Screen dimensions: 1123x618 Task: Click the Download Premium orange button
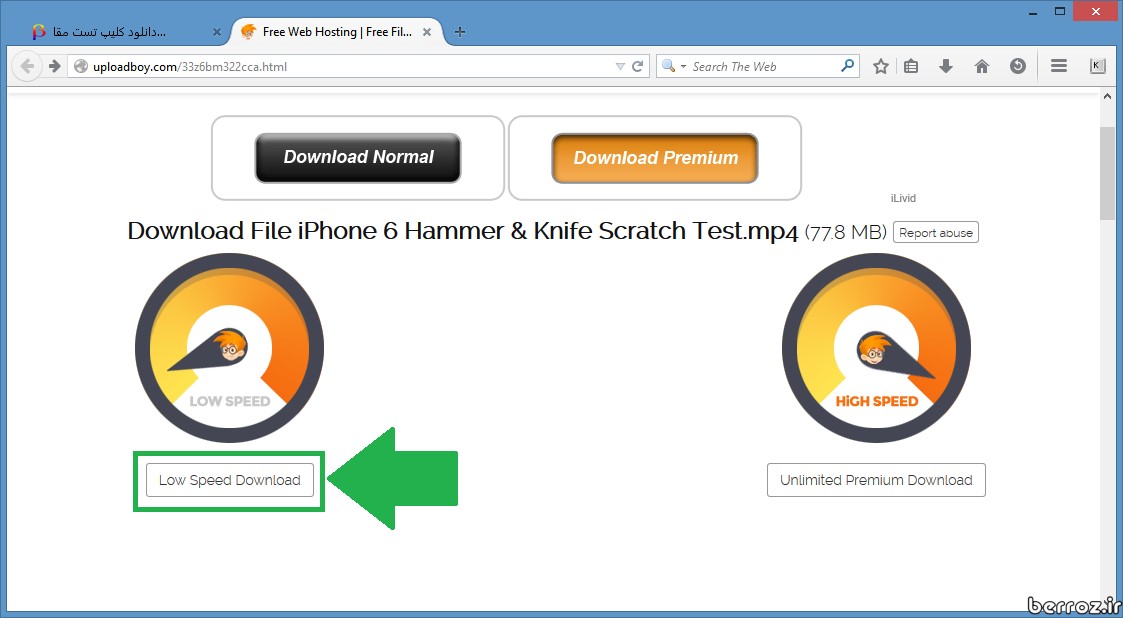pos(655,158)
